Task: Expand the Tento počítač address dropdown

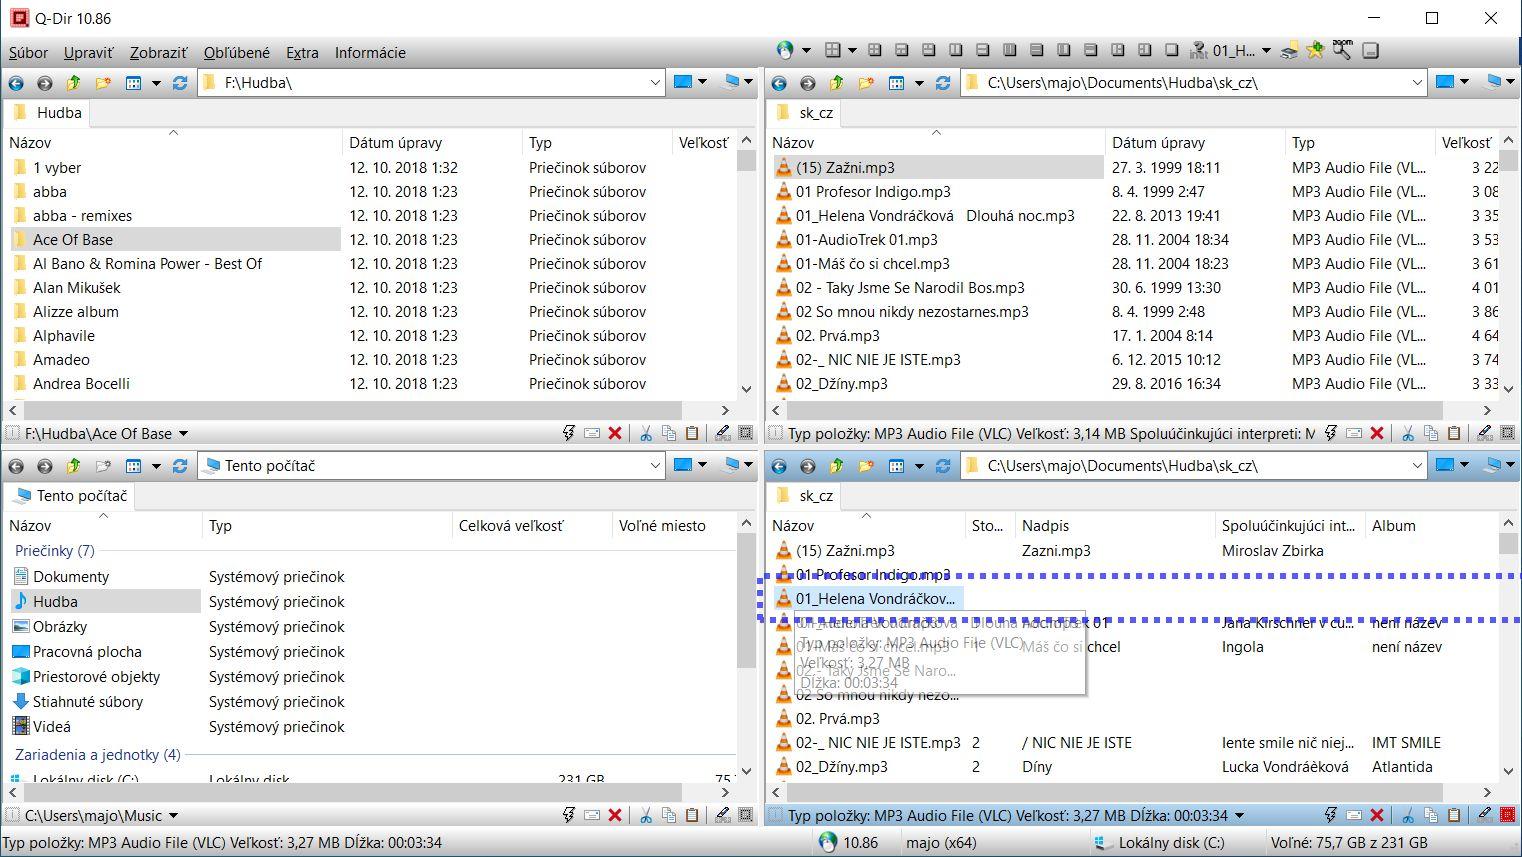Action: click(x=655, y=466)
